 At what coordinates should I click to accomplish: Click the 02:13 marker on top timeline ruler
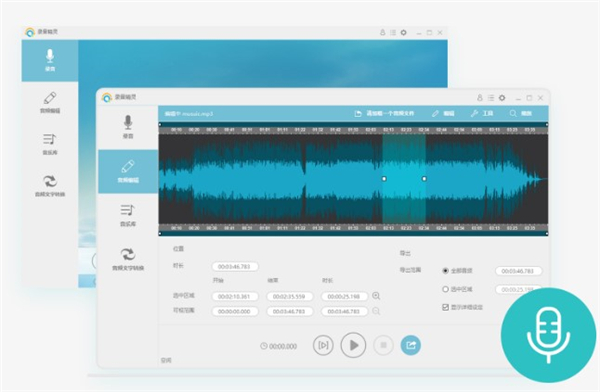pos(388,130)
